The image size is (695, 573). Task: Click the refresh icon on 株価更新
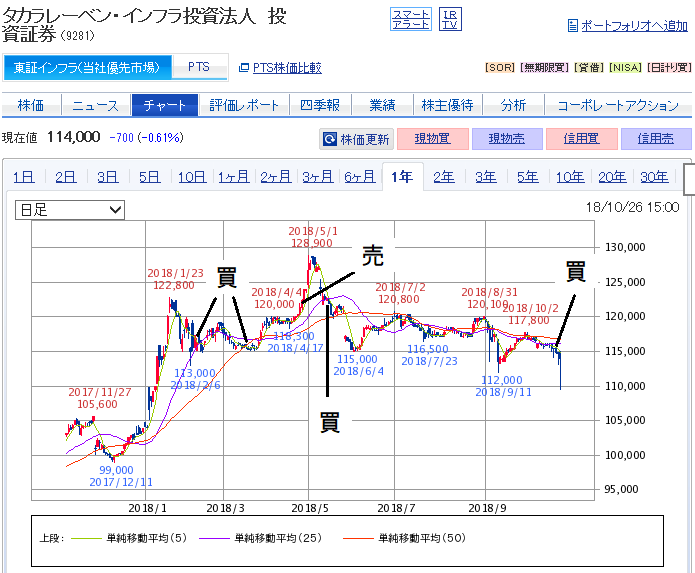click(330, 140)
